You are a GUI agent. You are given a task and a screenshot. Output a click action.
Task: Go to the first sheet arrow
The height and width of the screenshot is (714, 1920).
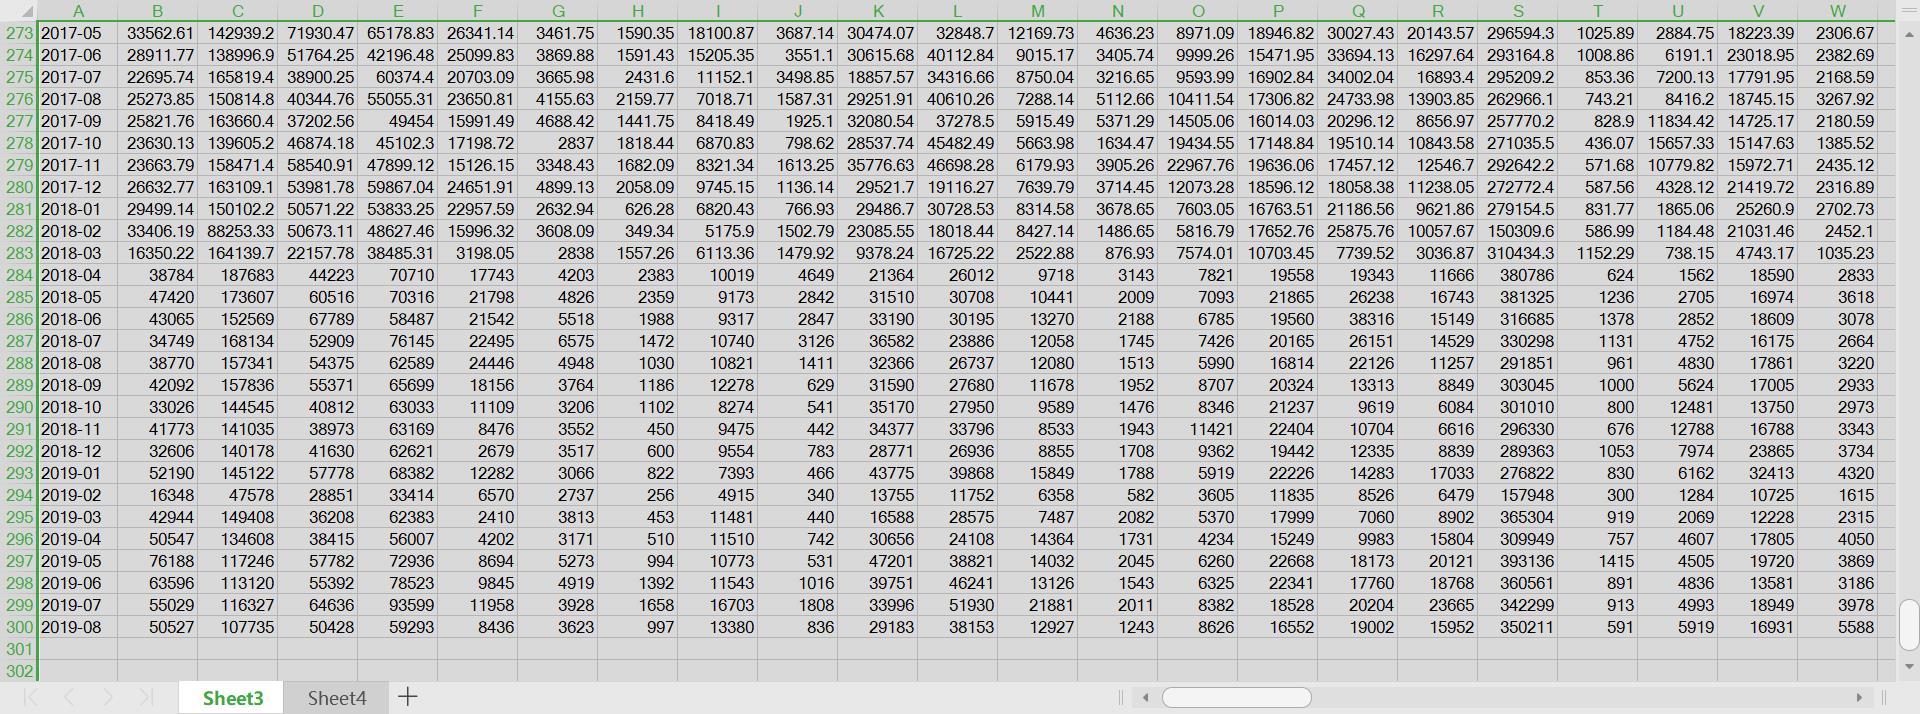click(x=30, y=697)
